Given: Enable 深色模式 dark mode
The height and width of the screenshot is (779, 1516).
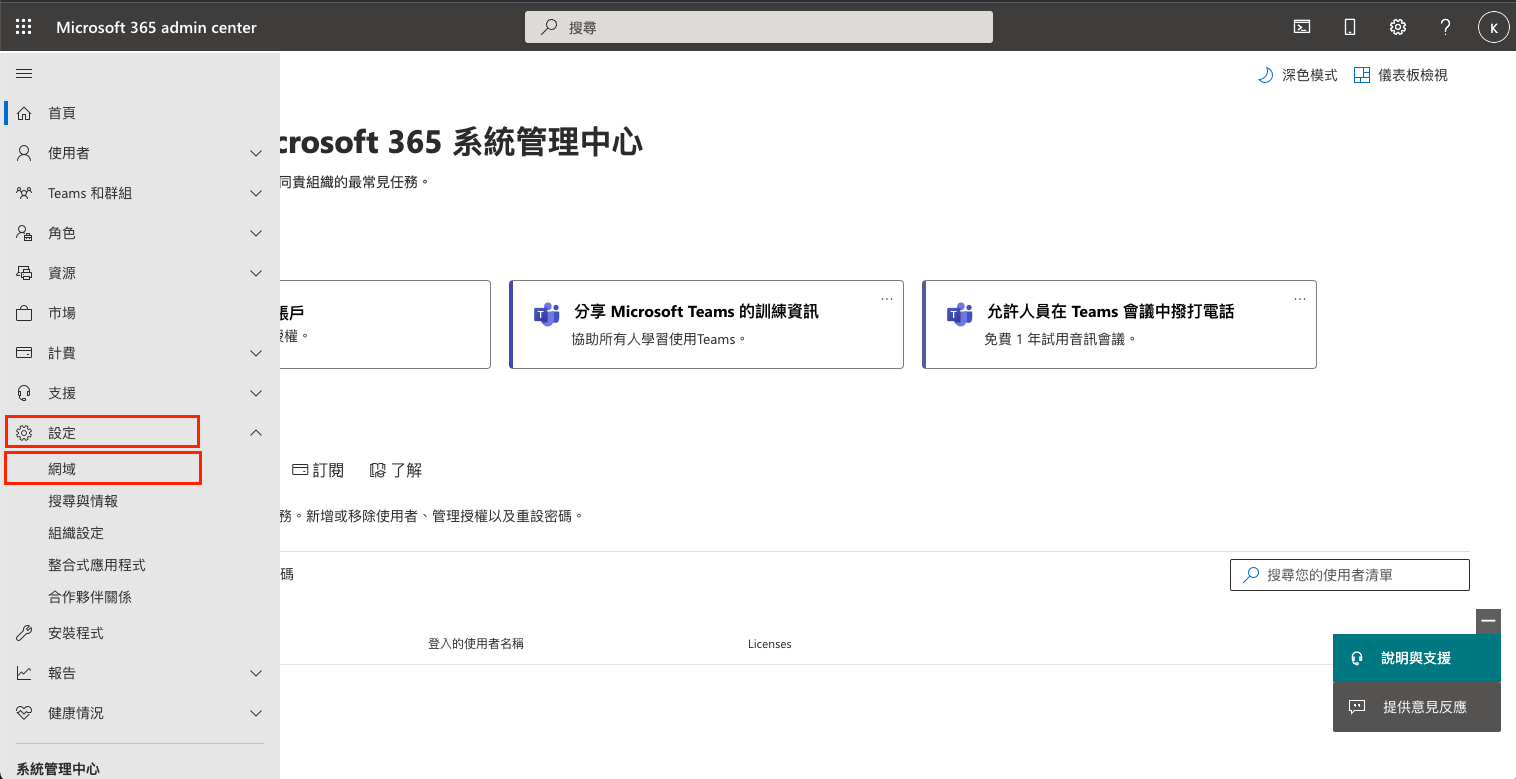Looking at the screenshot, I should (x=1297, y=75).
